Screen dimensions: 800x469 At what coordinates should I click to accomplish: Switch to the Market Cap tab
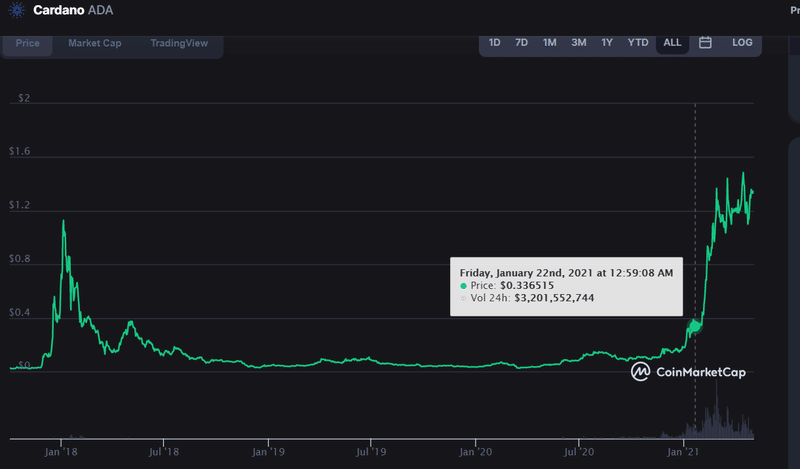tap(95, 43)
